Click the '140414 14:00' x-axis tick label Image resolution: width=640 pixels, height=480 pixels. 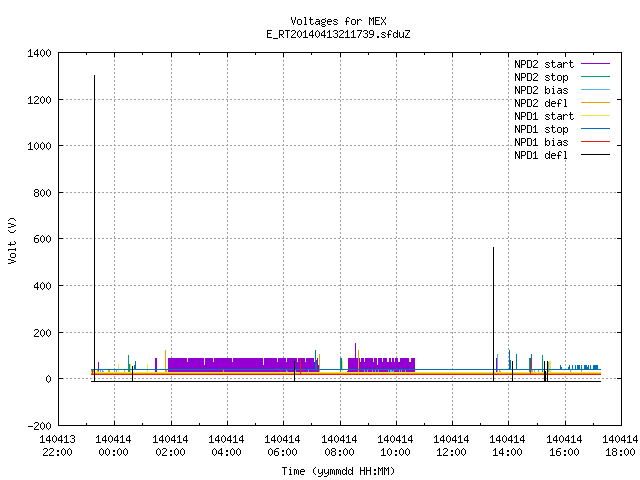507,446
